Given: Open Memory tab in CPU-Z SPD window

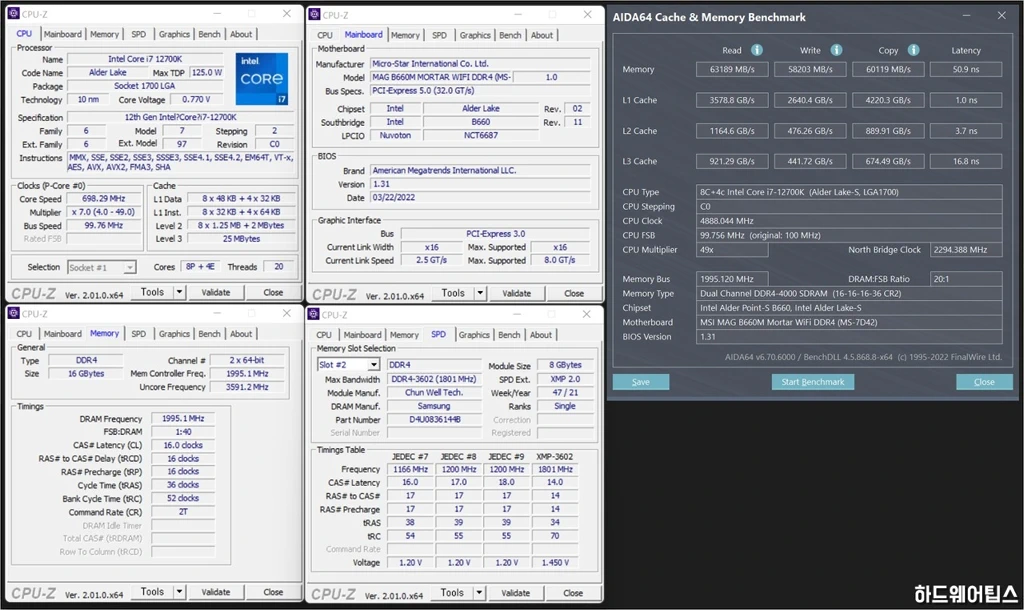Looking at the screenshot, I should tap(404, 335).
